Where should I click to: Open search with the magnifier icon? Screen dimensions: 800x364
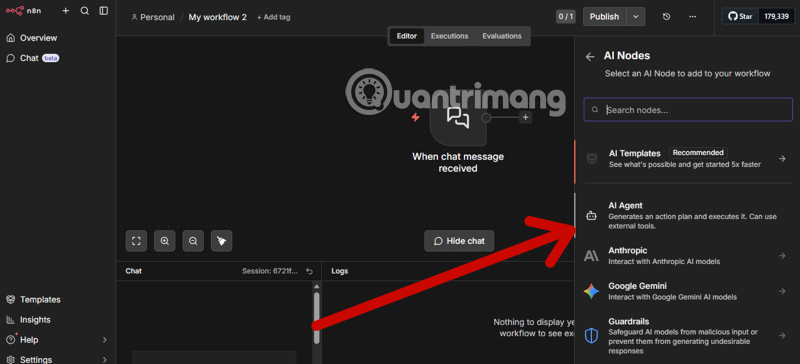coord(85,11)
